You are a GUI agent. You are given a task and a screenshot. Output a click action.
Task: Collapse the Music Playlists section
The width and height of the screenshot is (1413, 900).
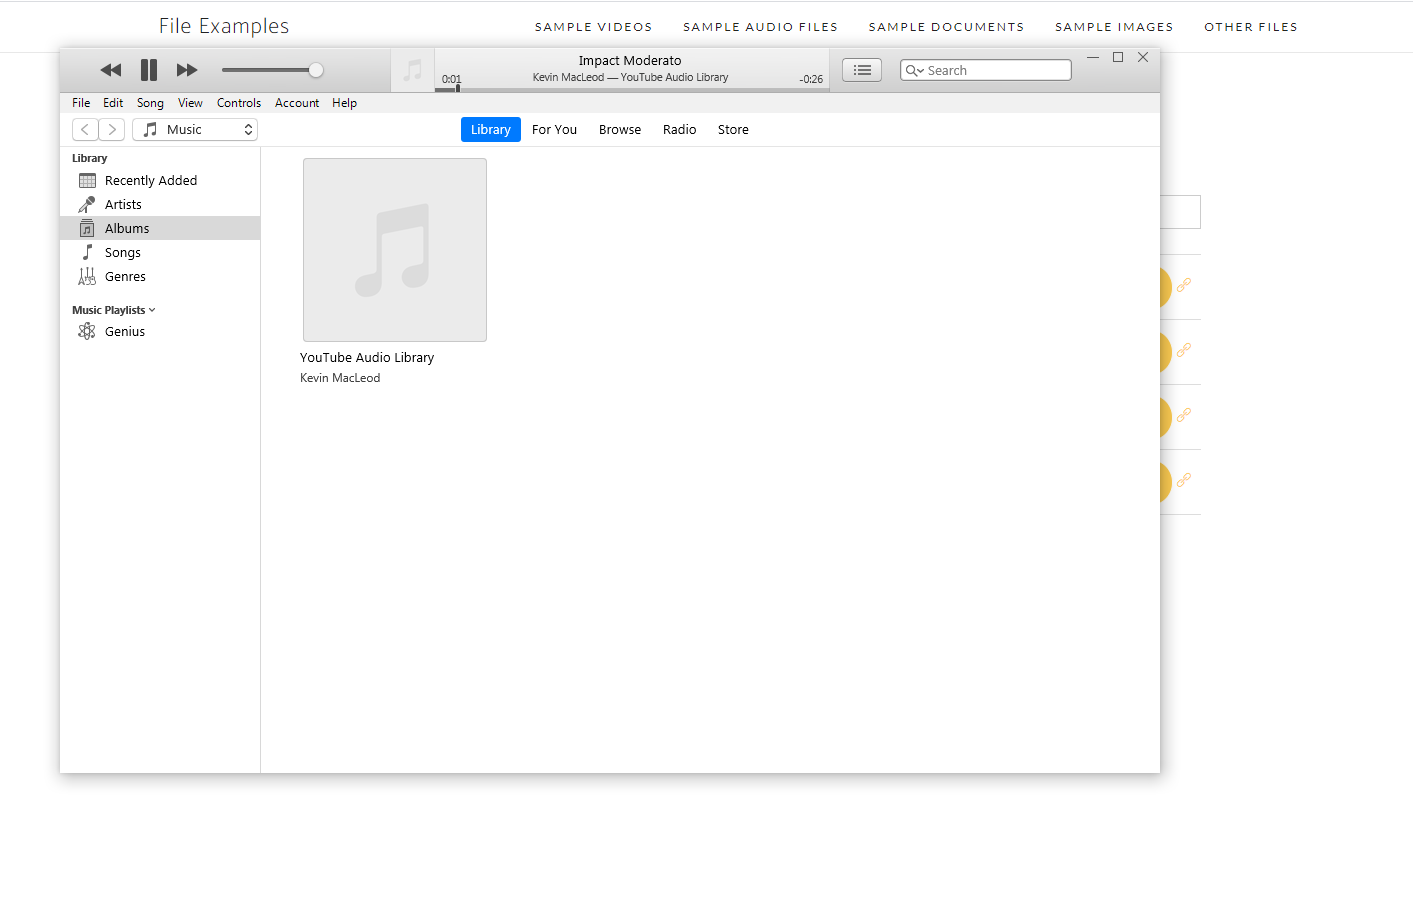pos(152,310)
